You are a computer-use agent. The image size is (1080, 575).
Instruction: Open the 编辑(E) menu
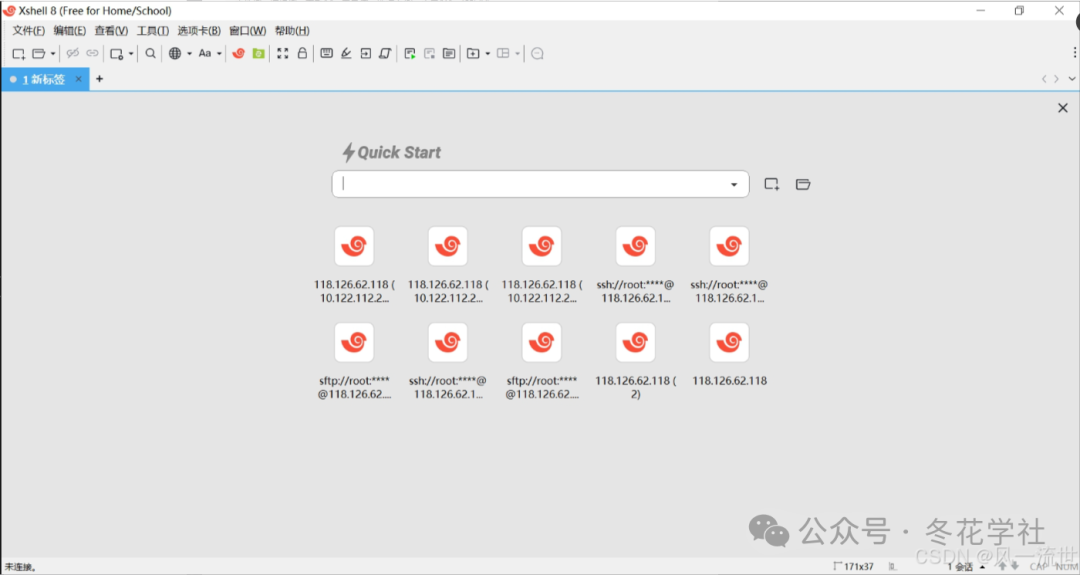point(70,31)
